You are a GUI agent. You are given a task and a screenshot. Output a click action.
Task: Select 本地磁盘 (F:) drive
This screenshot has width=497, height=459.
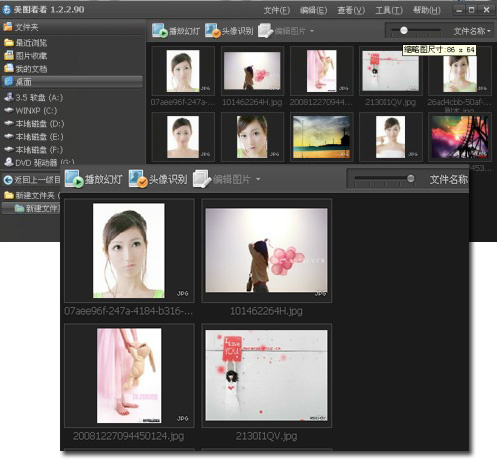(33, 150)
